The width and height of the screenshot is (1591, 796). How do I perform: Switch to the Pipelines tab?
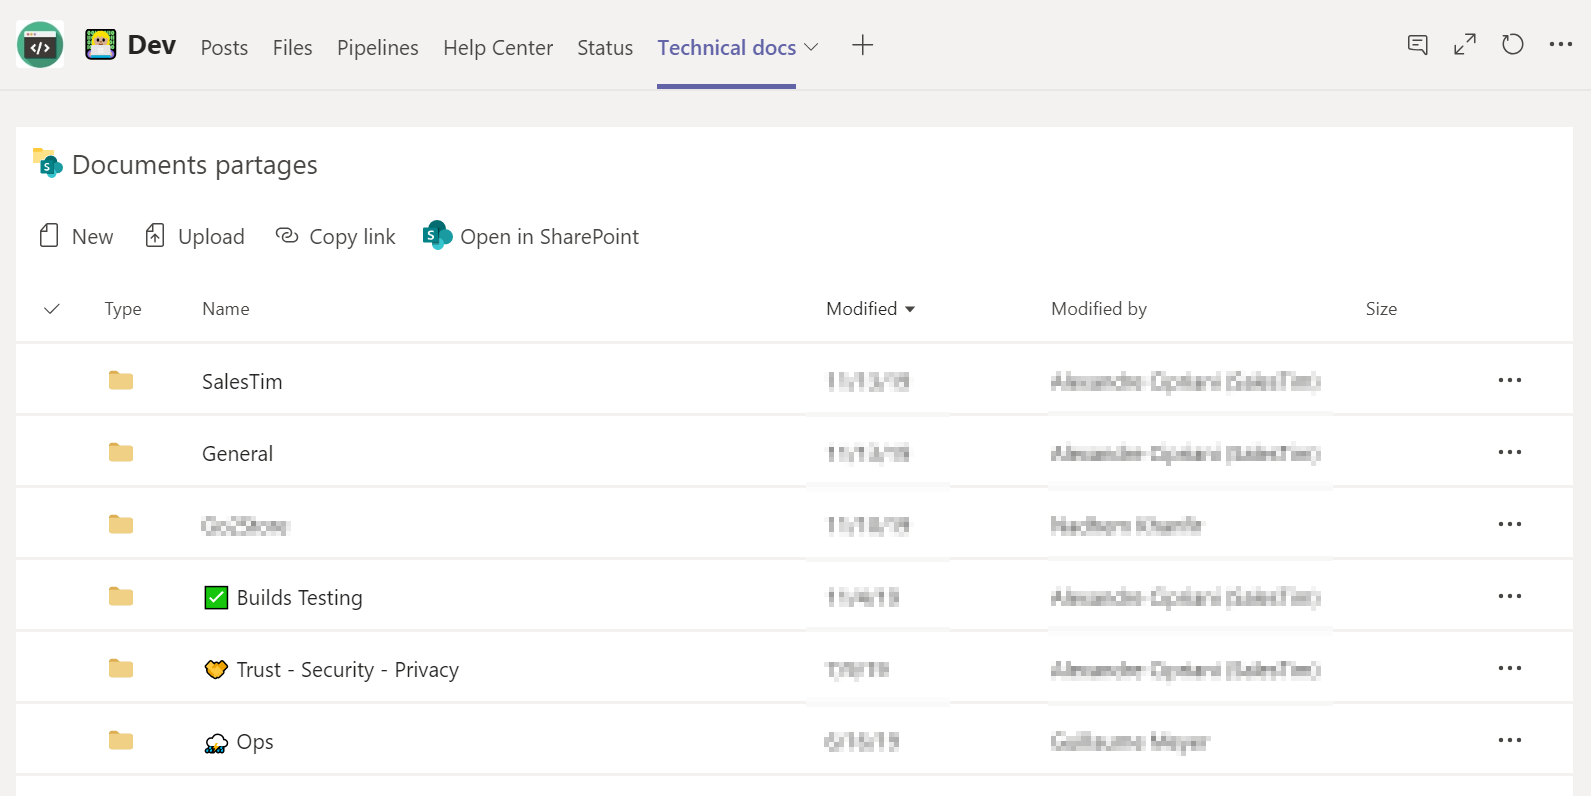[377, 48]
